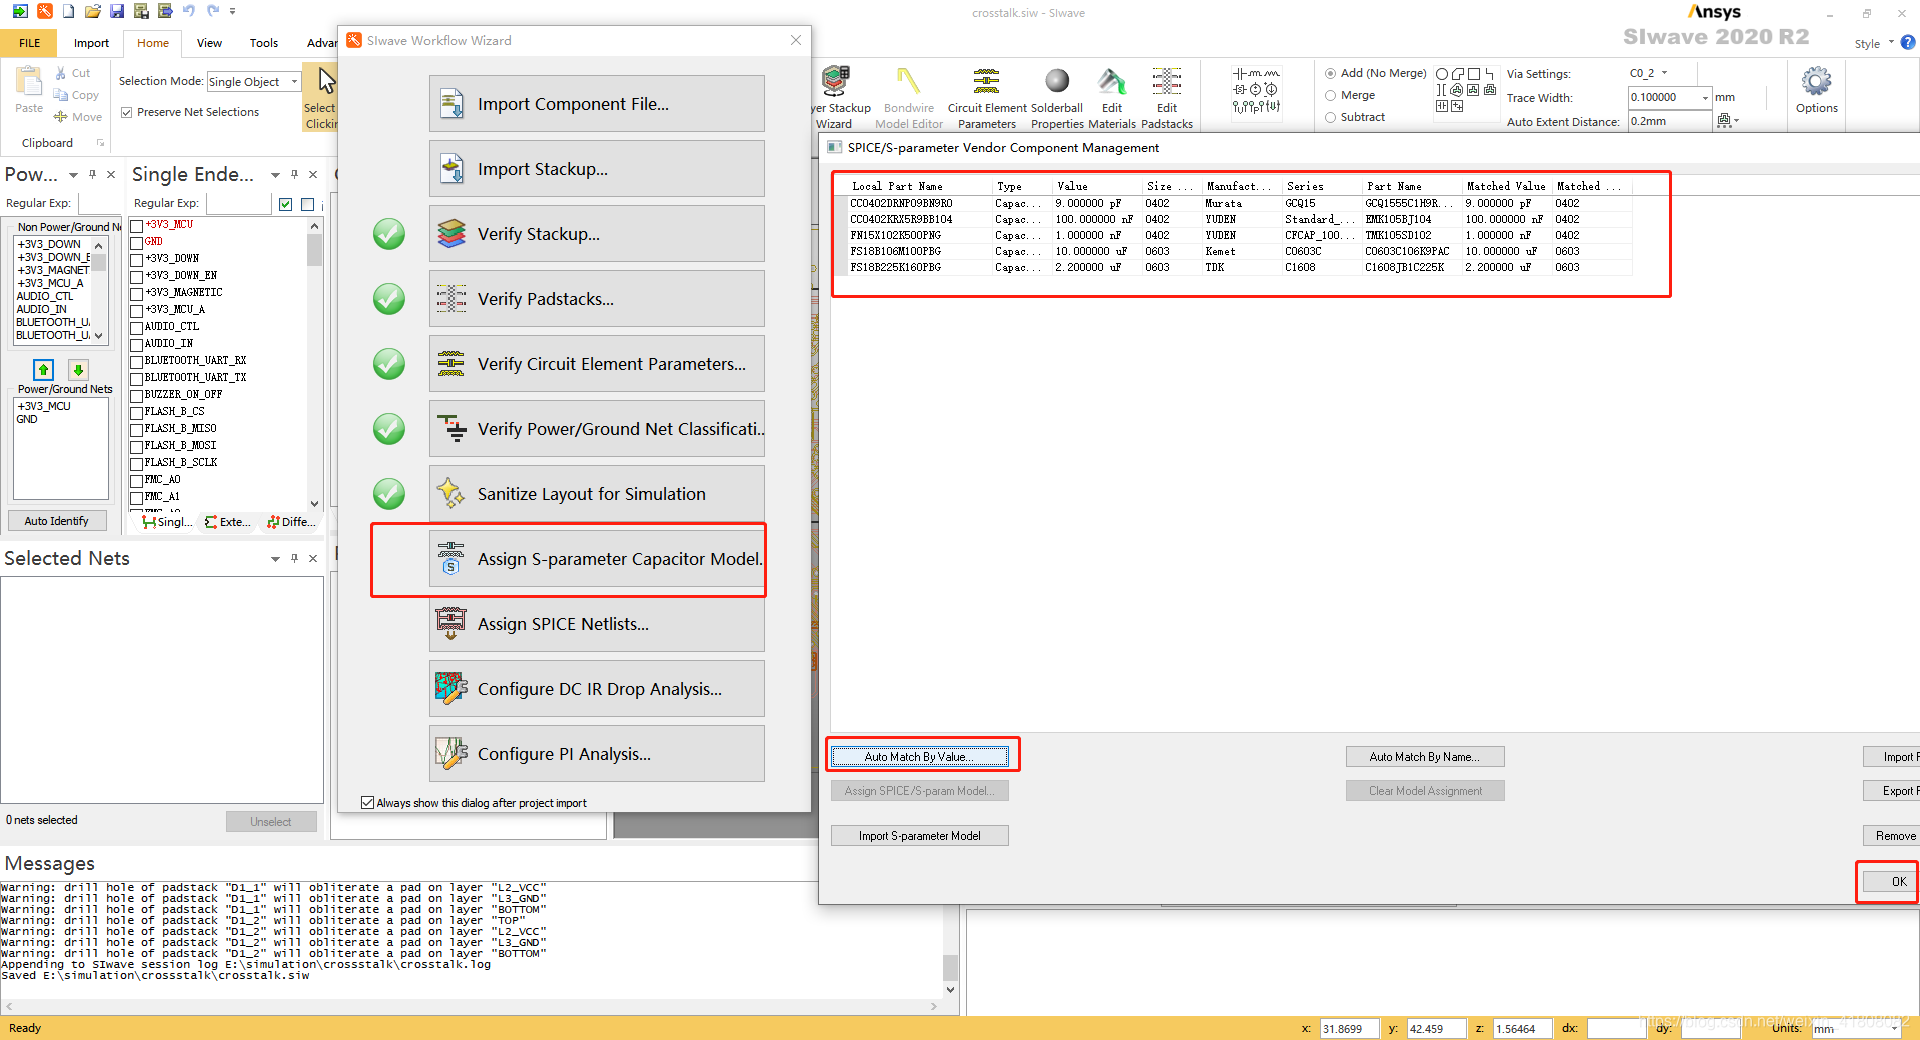Open the Import Stackup step
Viewport: 1920px width, 1040px height.
597,169
